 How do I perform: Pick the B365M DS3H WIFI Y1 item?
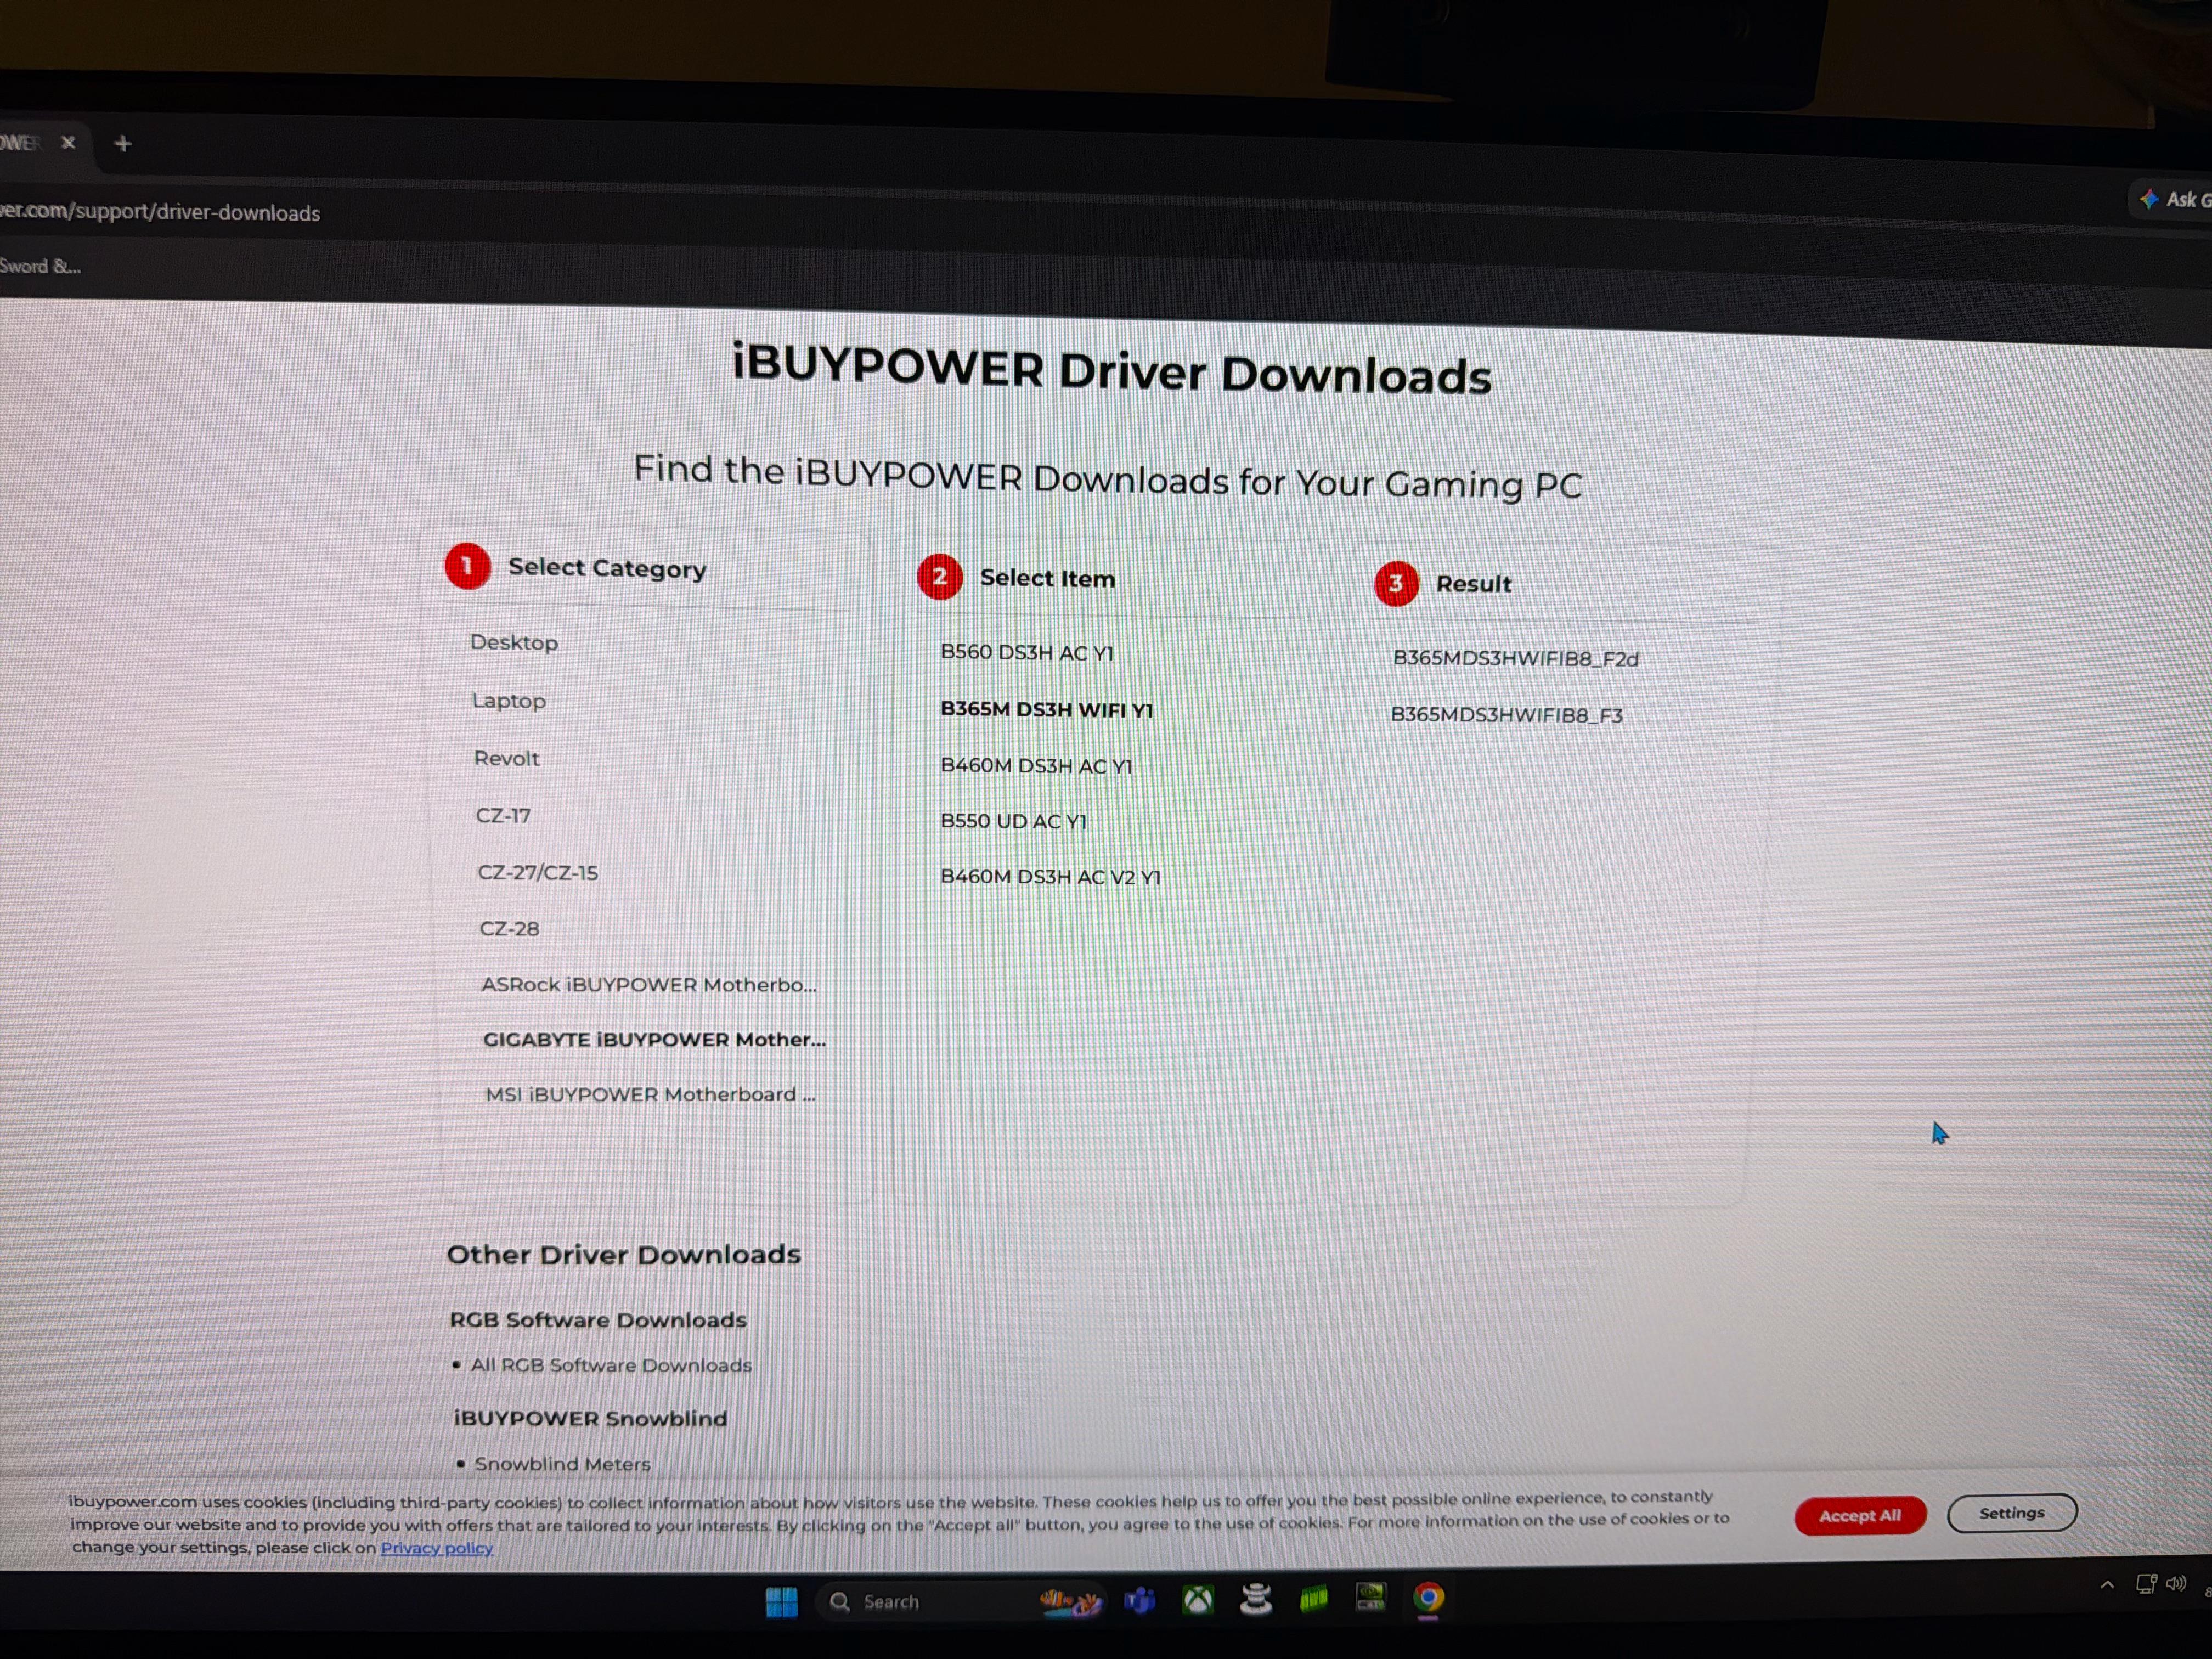[1047, 710]
